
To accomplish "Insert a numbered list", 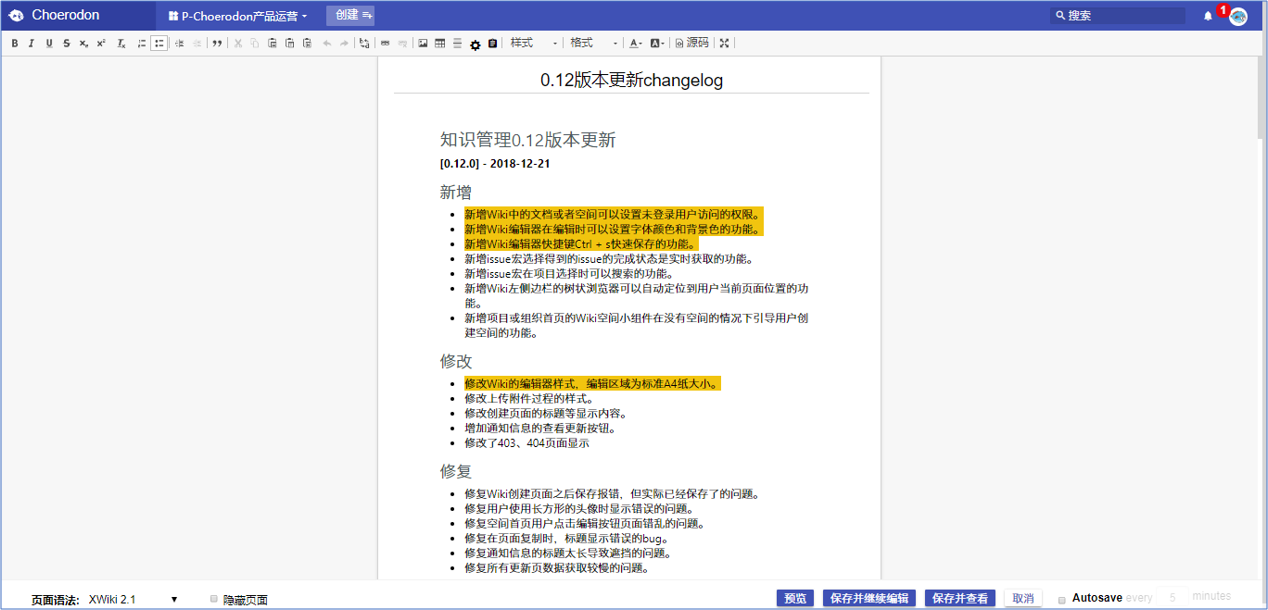I will click(142, 43).
